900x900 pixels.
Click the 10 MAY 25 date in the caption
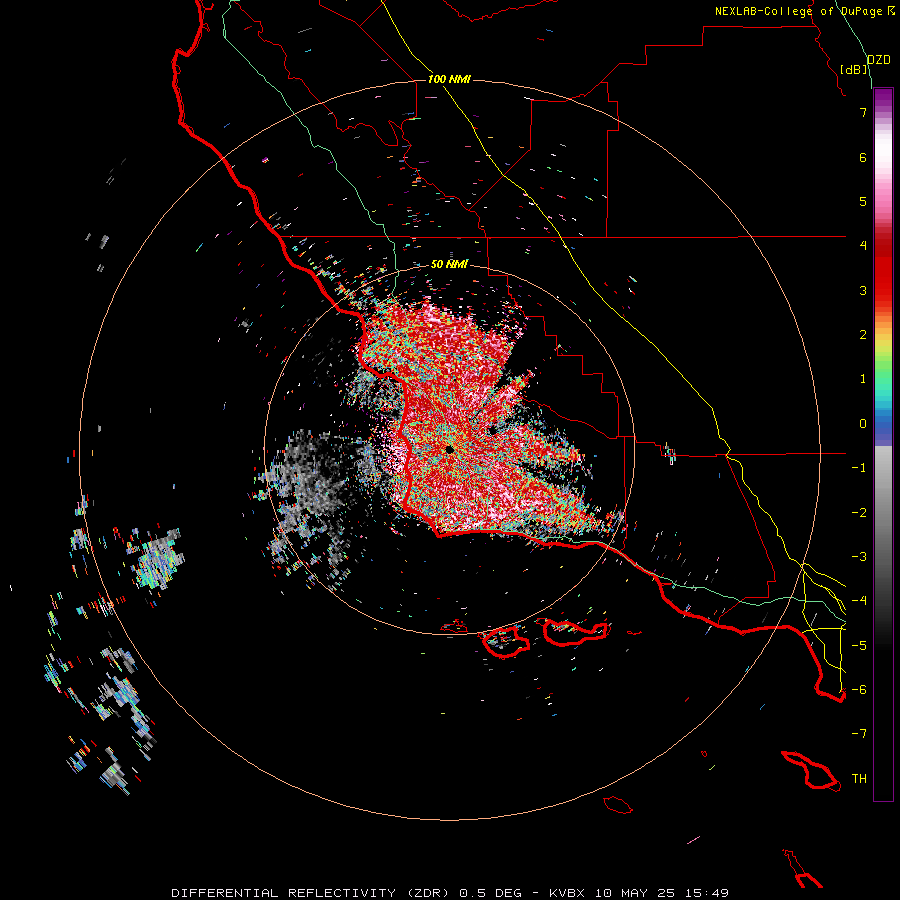click(x=634, y=893)
